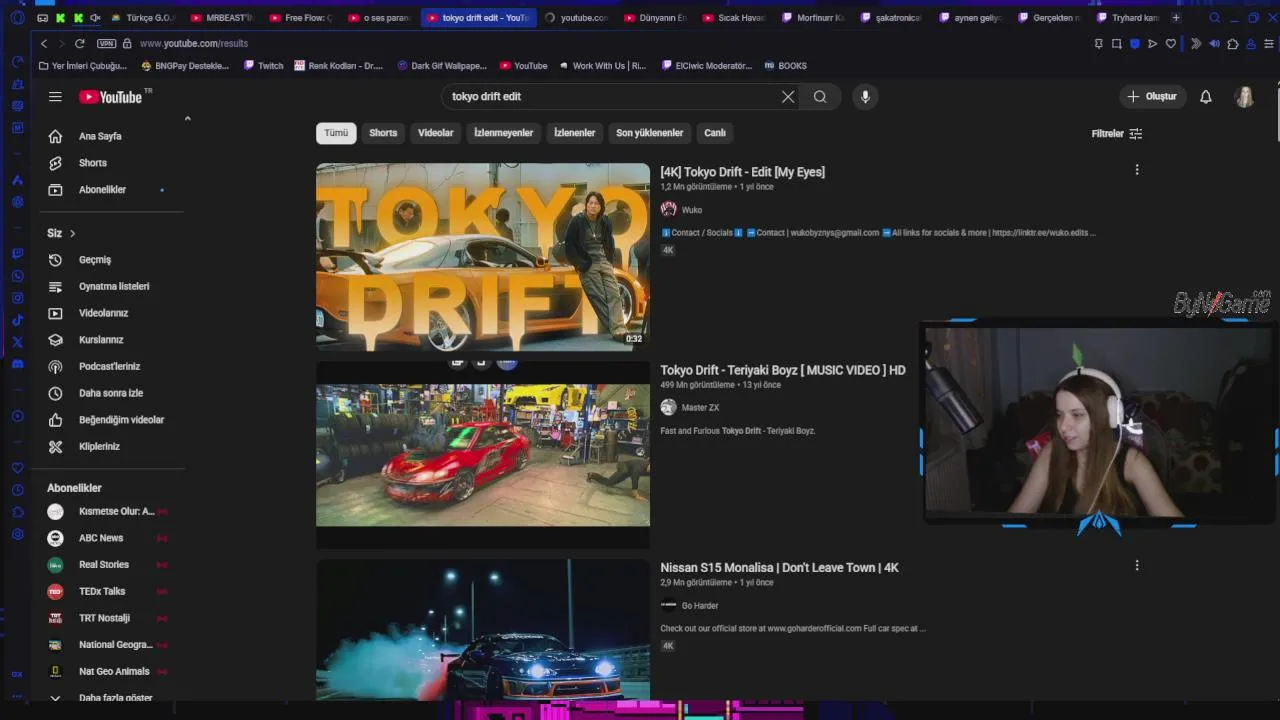Open Instagram in Opera sidebar
1280x720 pixels.
[17, 298]
